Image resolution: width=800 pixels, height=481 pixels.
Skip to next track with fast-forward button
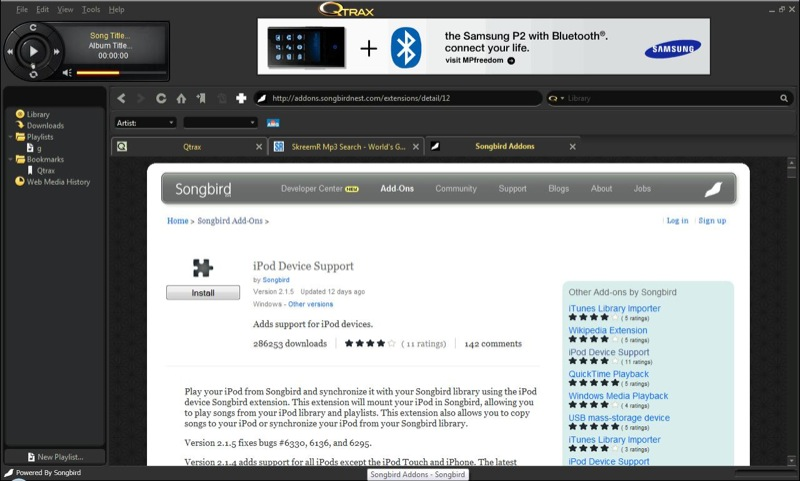57,52
